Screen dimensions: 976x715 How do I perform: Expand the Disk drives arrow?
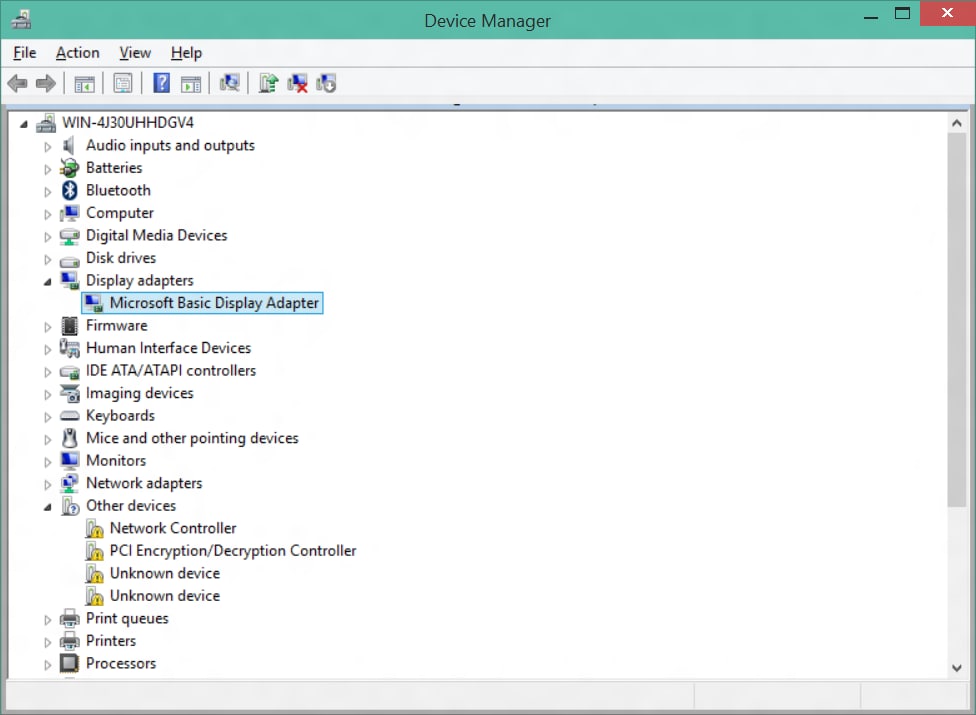click(47, 259)
